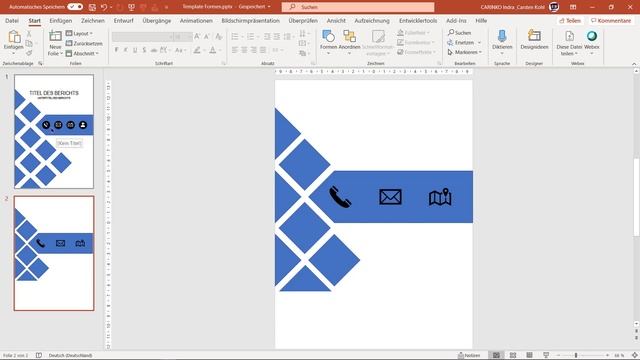Switch to slide sorter view icon
640x360 pixels.
click(x=513, y=356)
